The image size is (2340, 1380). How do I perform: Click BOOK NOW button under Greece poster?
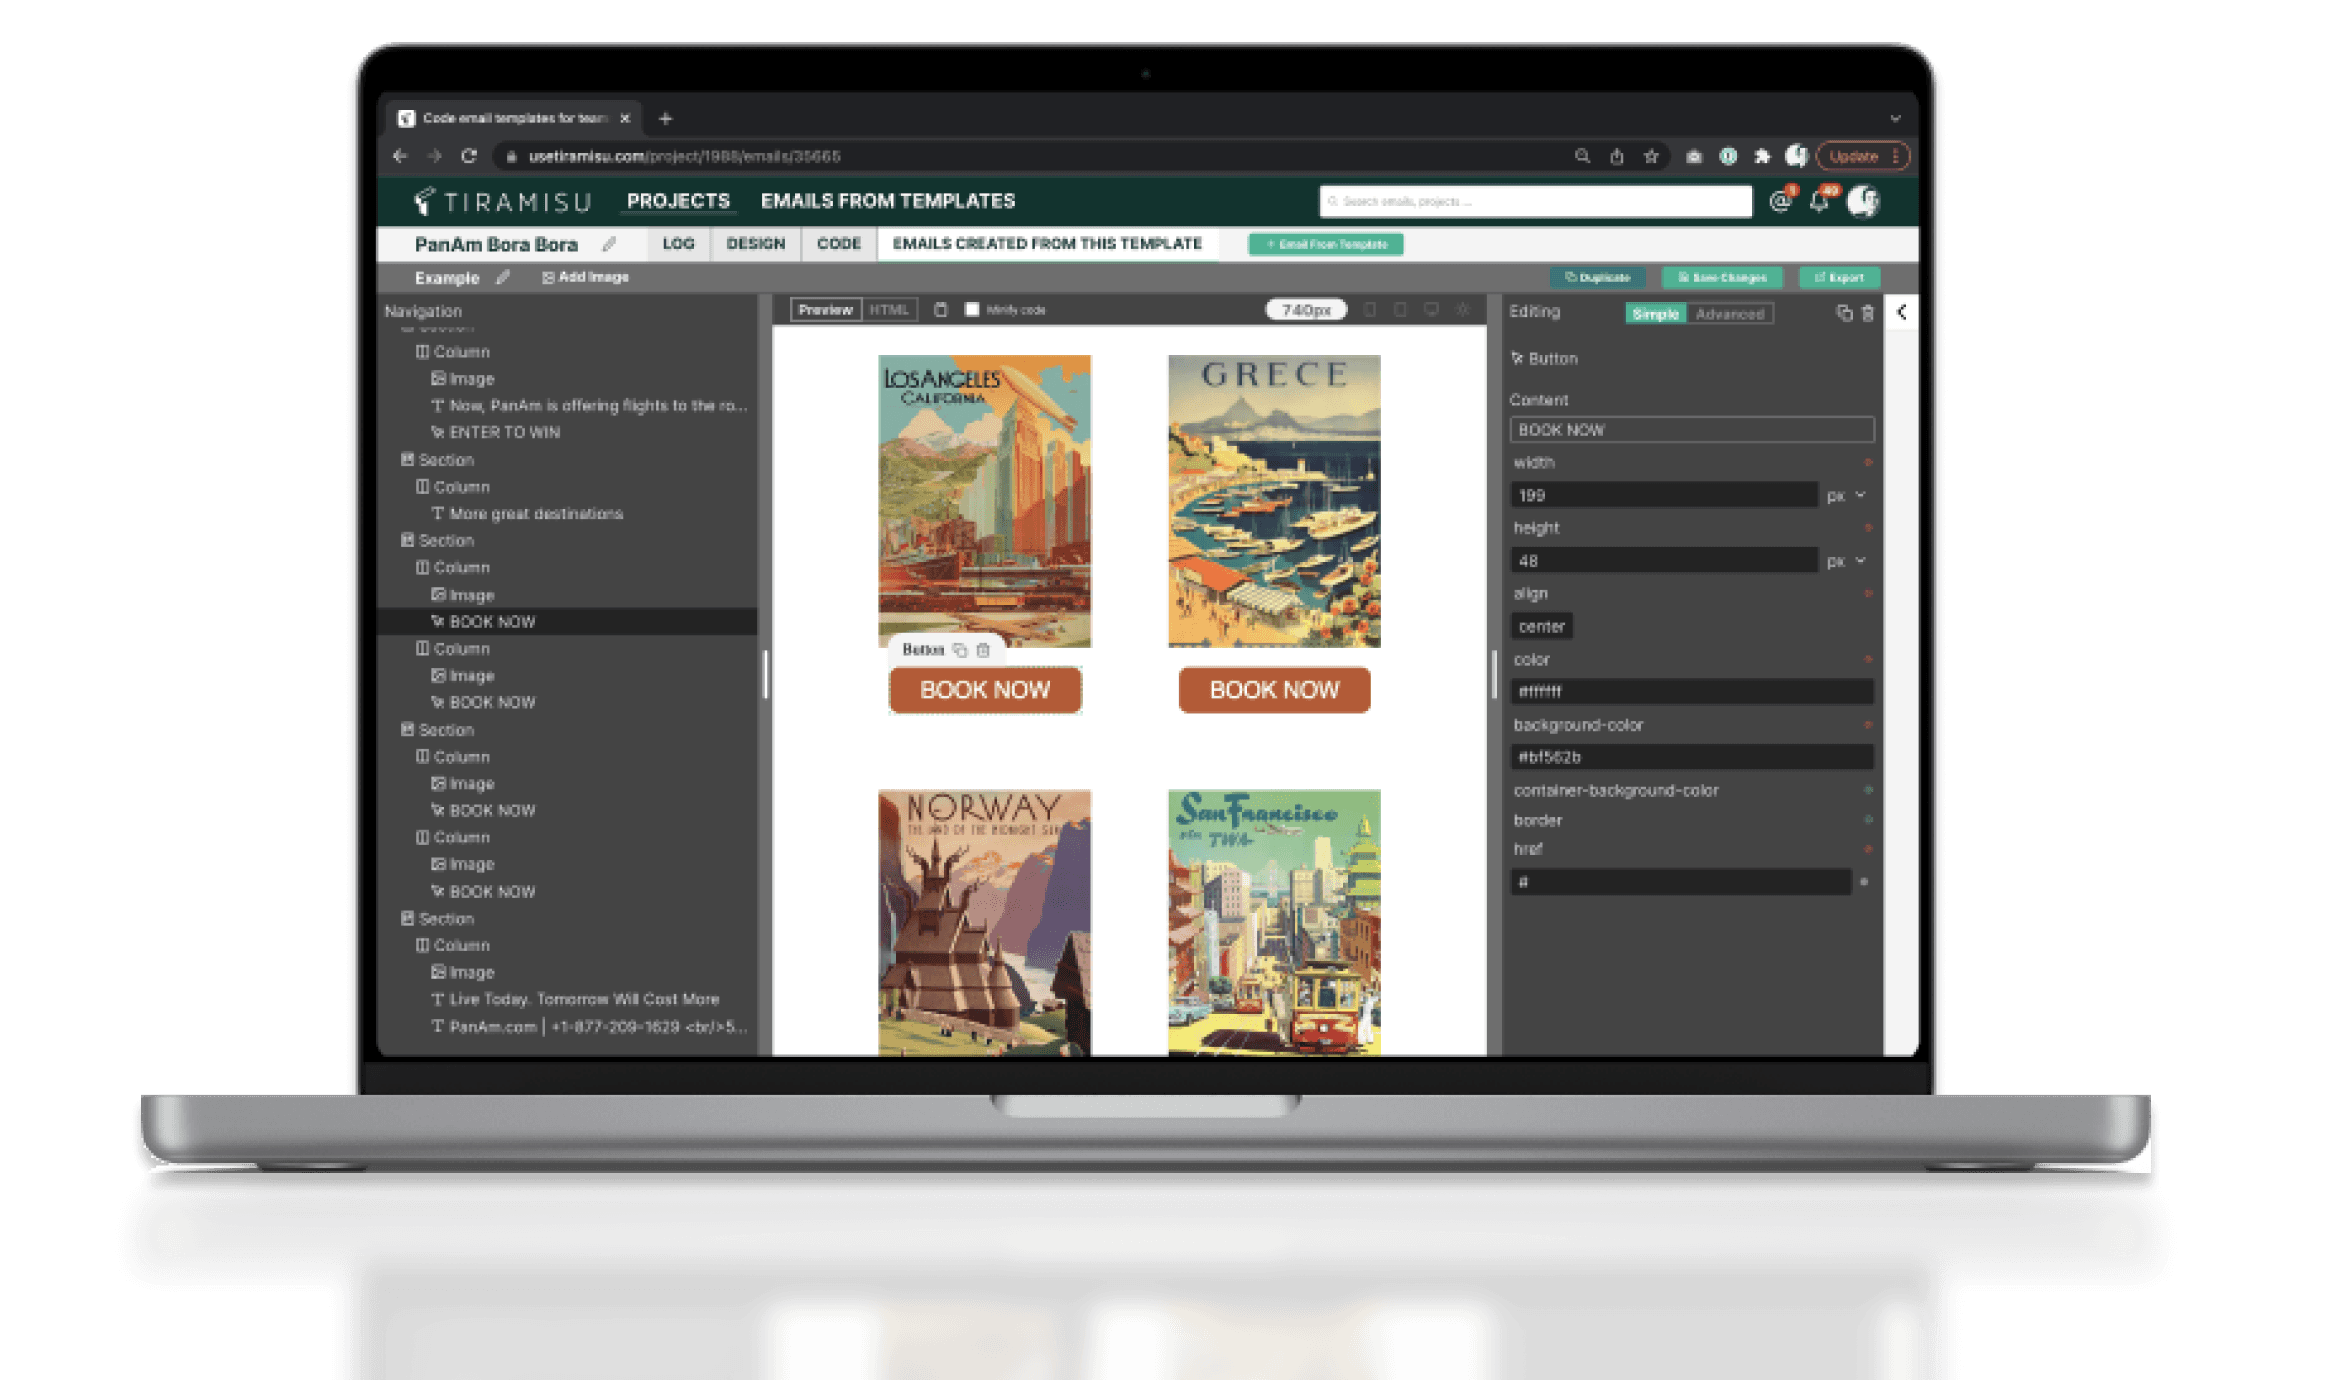1274,690
